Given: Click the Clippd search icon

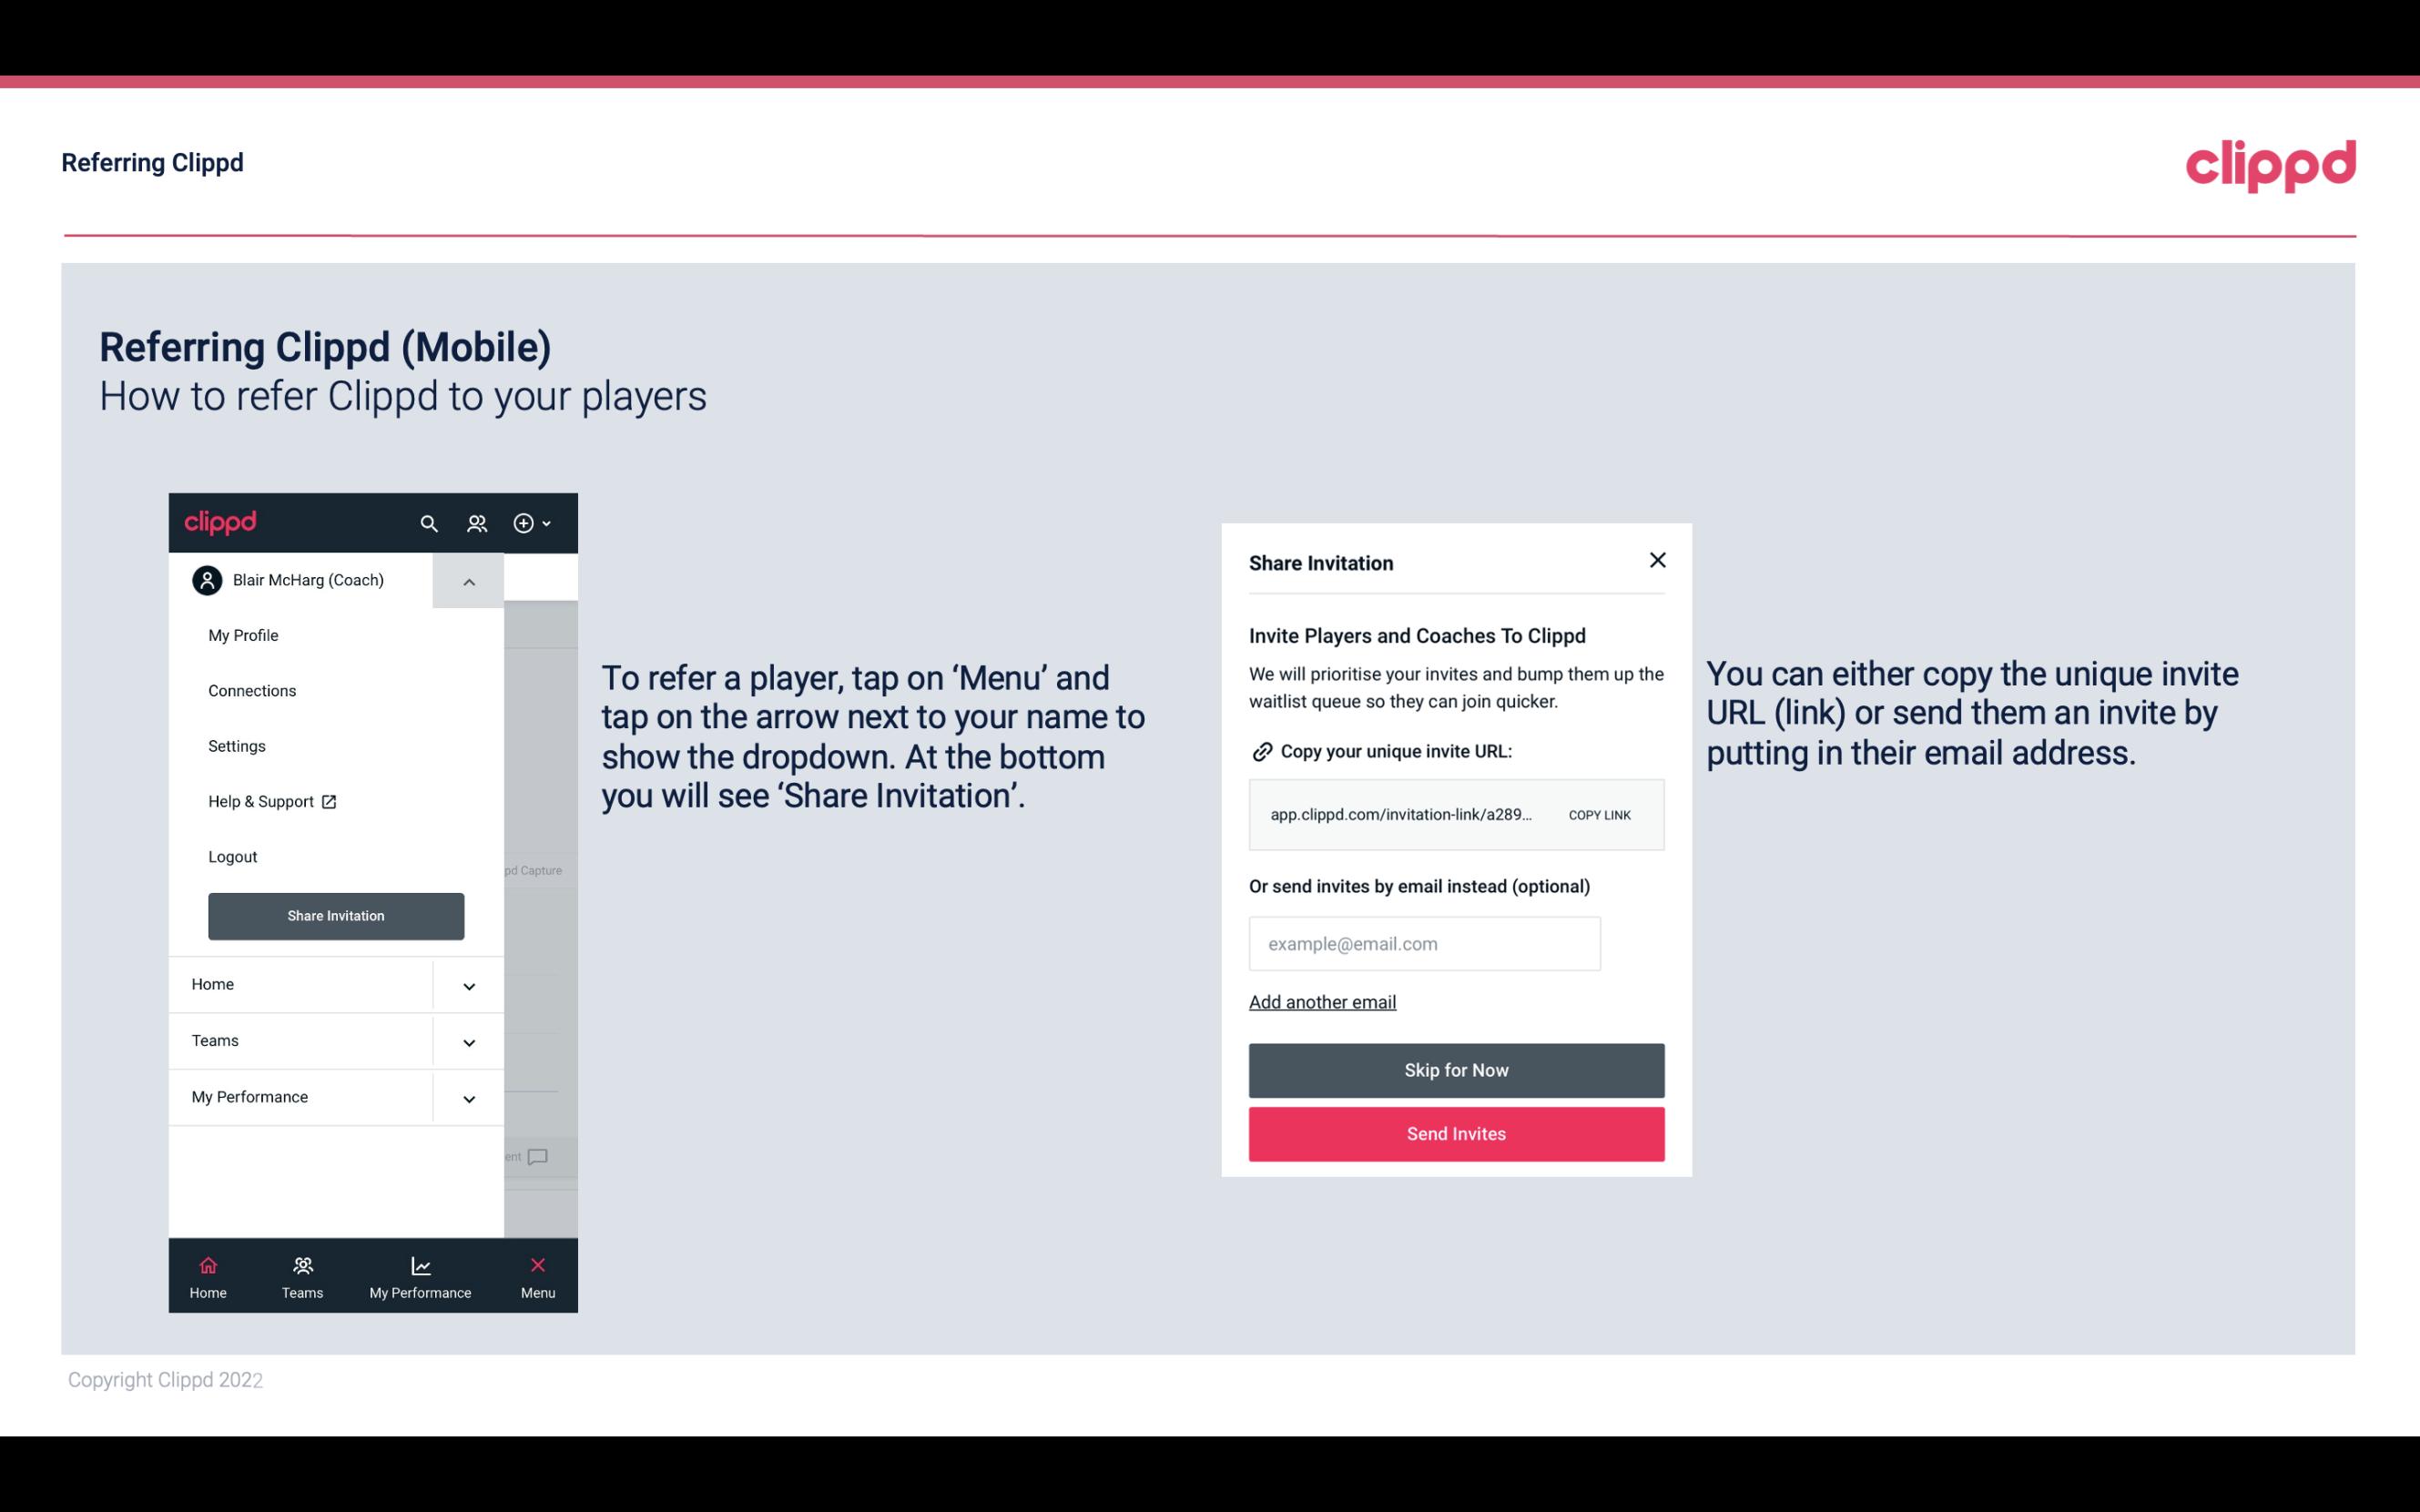Looking at the screenshot, I should (x=431, y=523).
